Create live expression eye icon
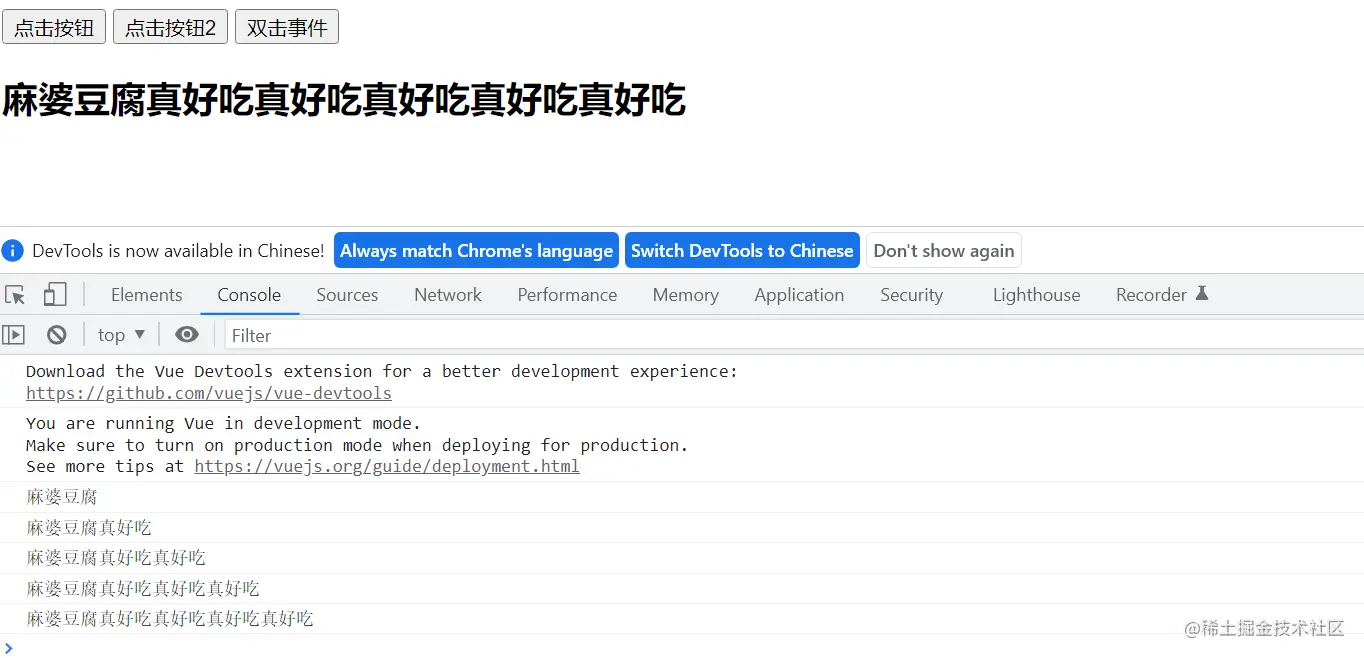The image size is (1364, 658). click(x=187, y=335)
